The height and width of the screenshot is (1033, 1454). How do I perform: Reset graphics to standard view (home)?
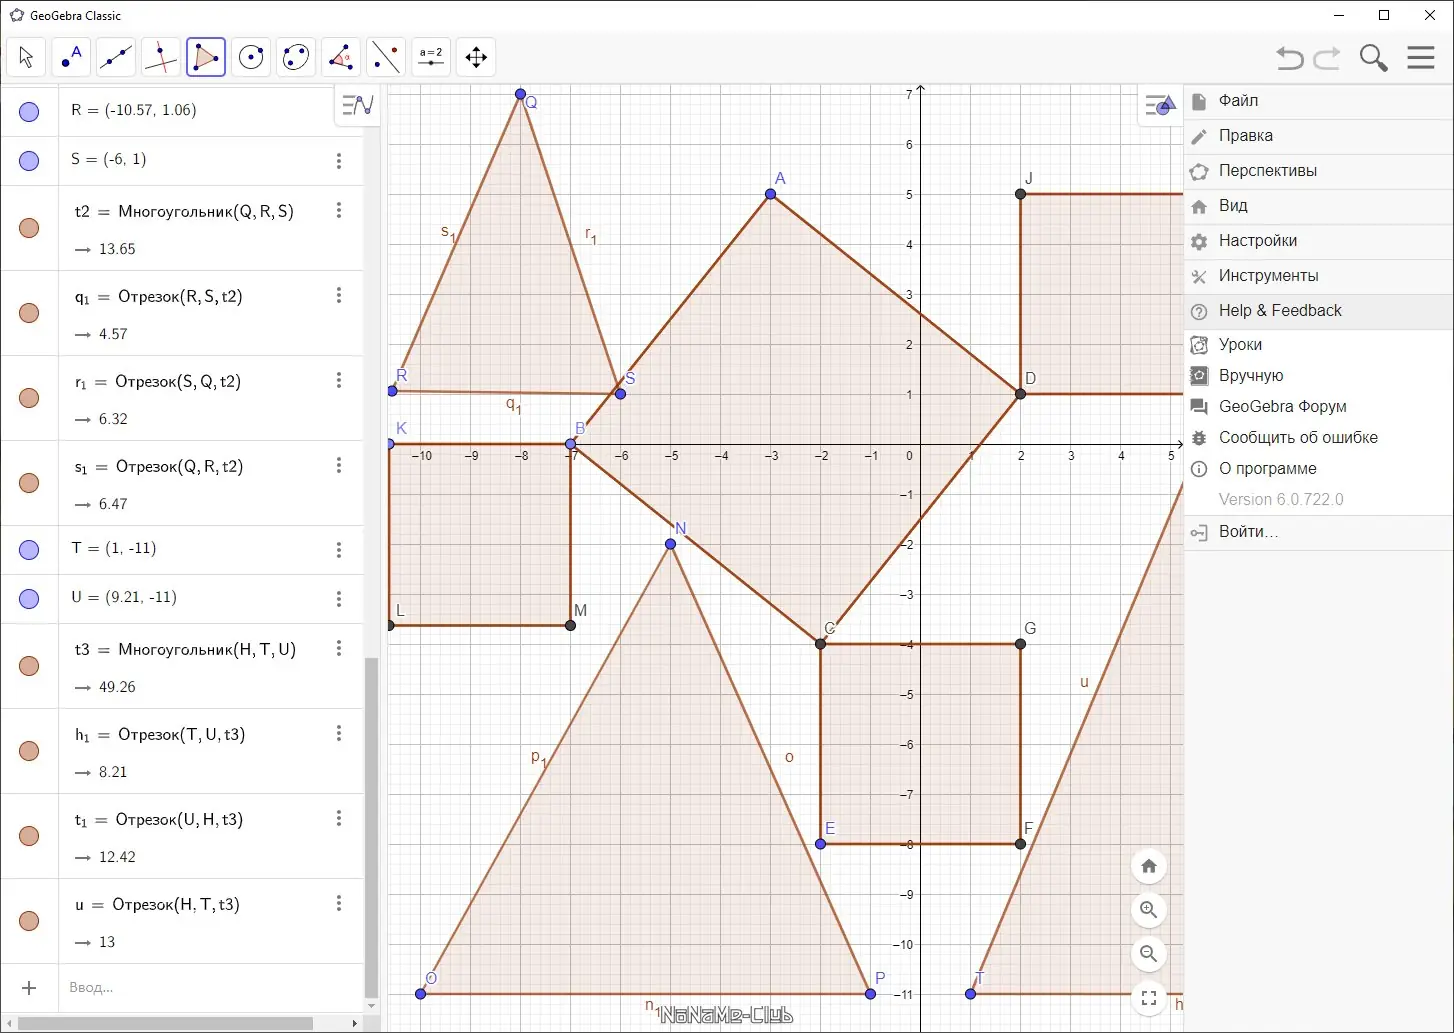click(1149, 866)
